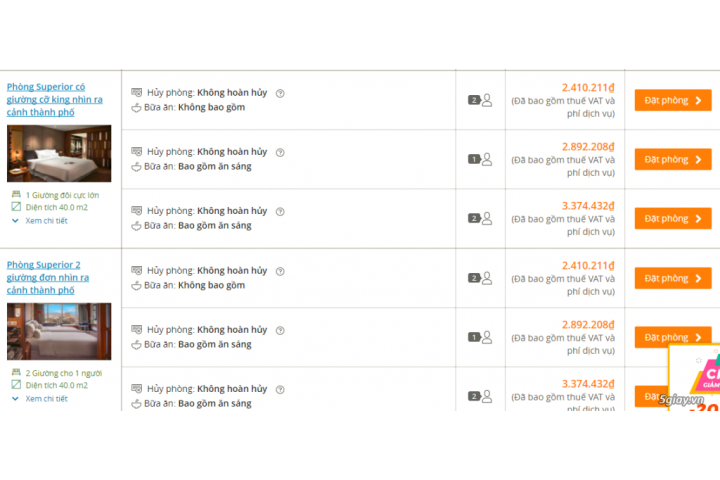Click cancellation help icon in twin room 2.892.208đ row
This screenshot has height=480, width=720.
click(280, 330)
